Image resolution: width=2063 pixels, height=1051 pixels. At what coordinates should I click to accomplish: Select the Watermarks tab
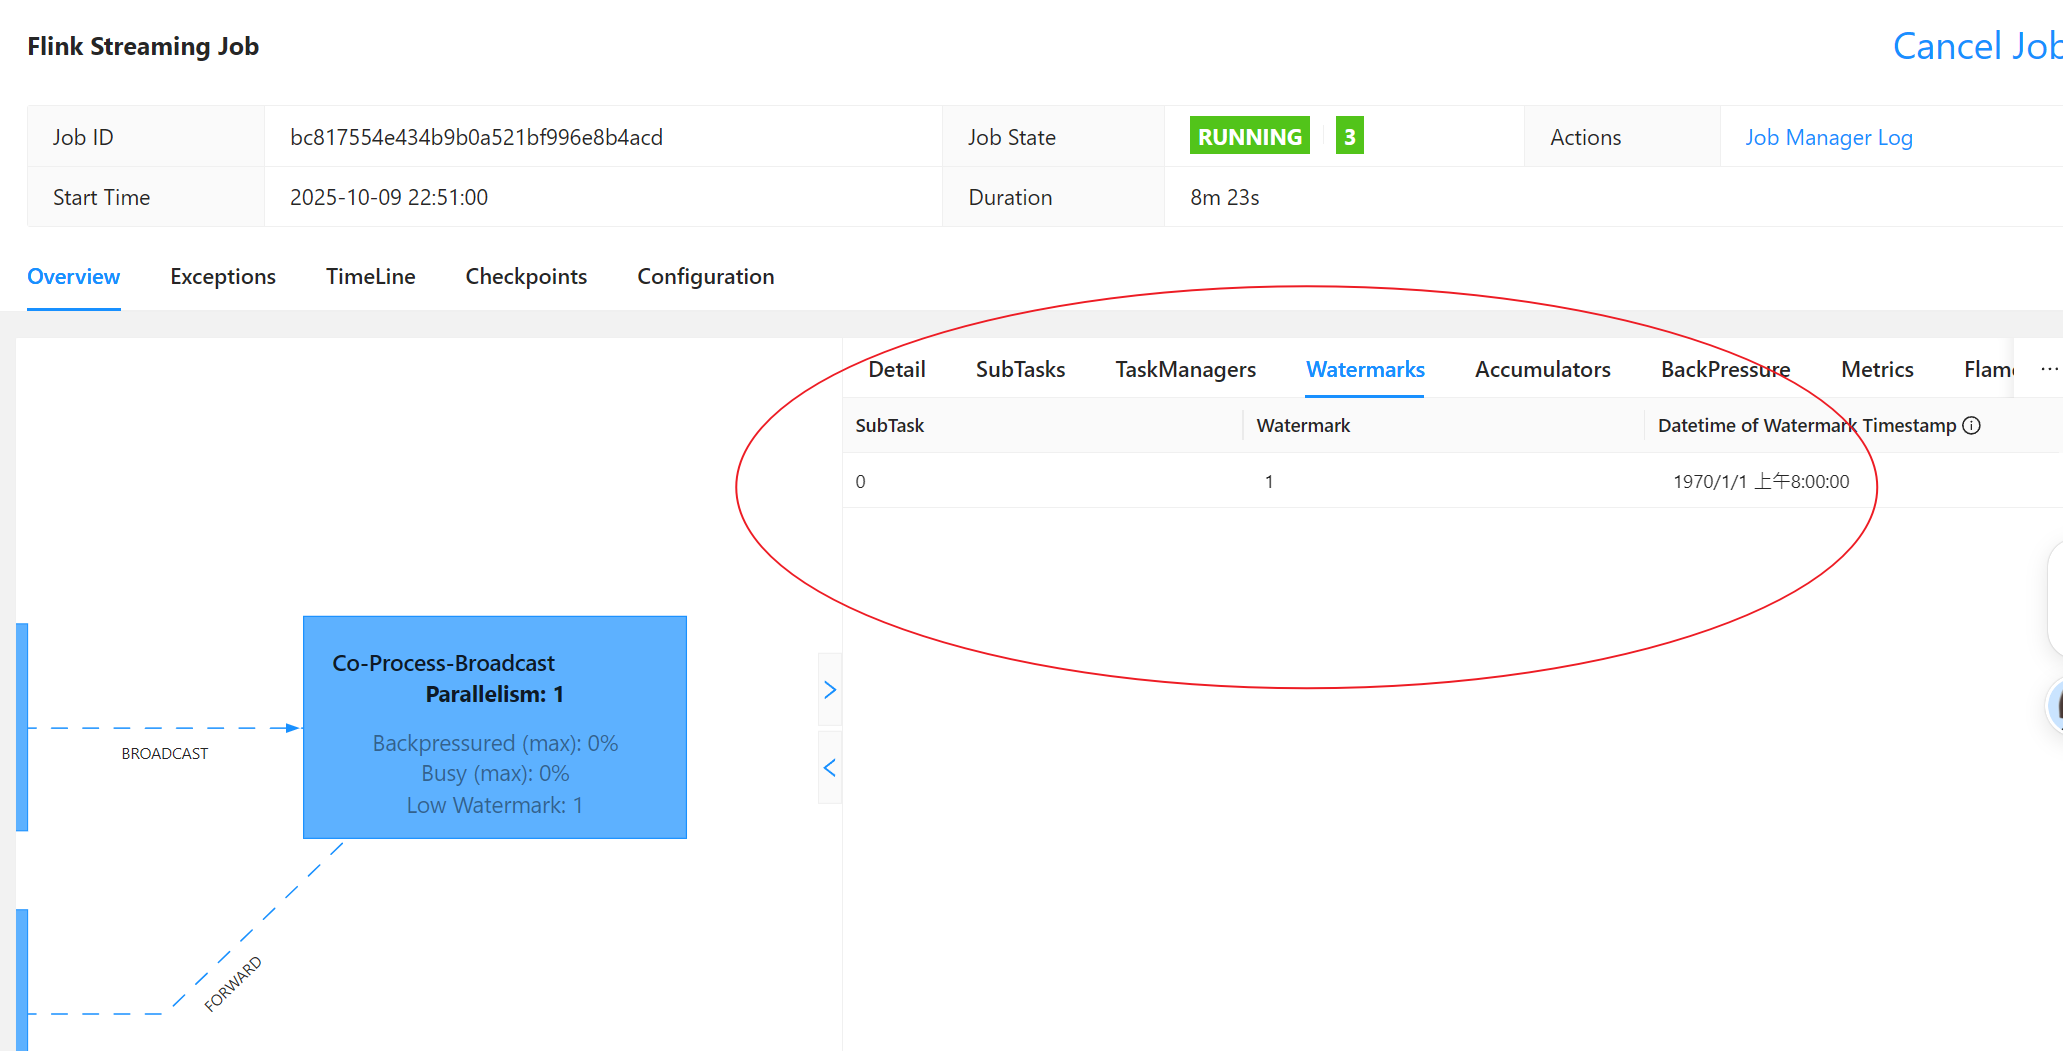[1365, 369]
